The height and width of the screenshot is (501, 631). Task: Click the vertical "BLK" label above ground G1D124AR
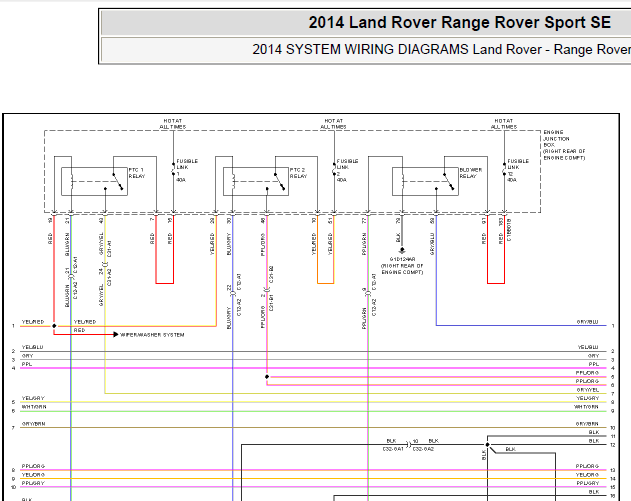pos(398,237)
